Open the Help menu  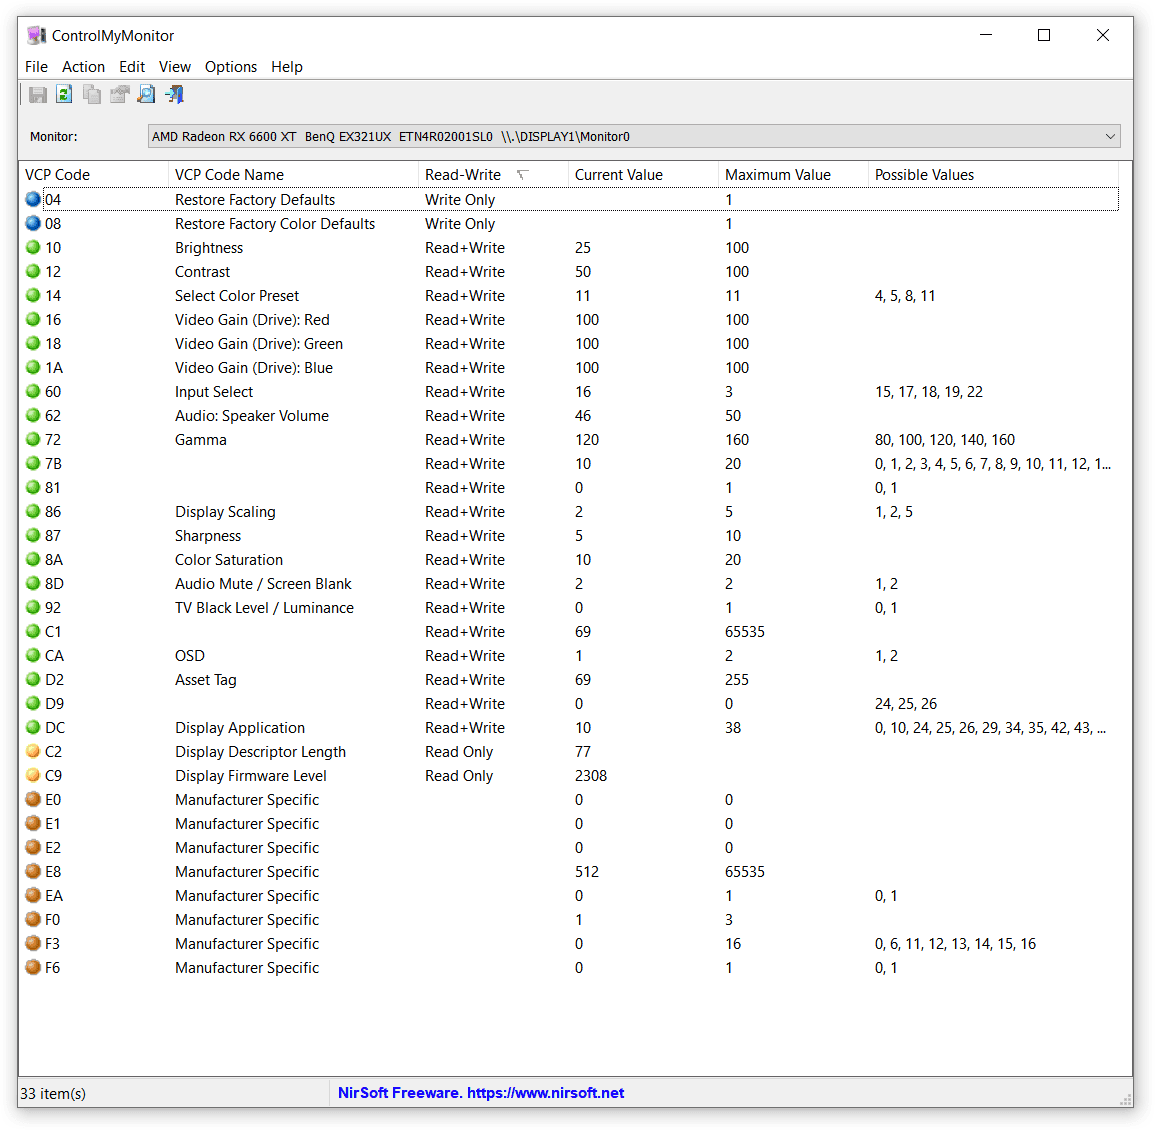click(x=287, y=67)
